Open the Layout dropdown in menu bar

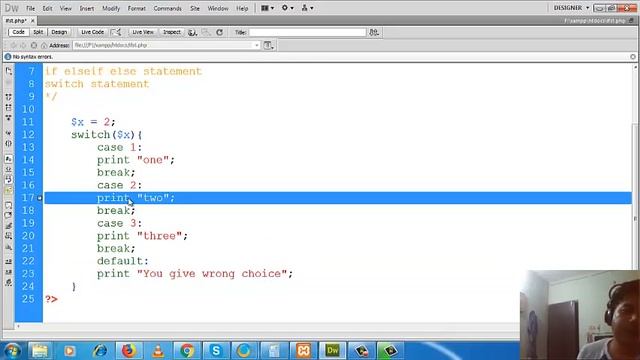coord(267,8)
